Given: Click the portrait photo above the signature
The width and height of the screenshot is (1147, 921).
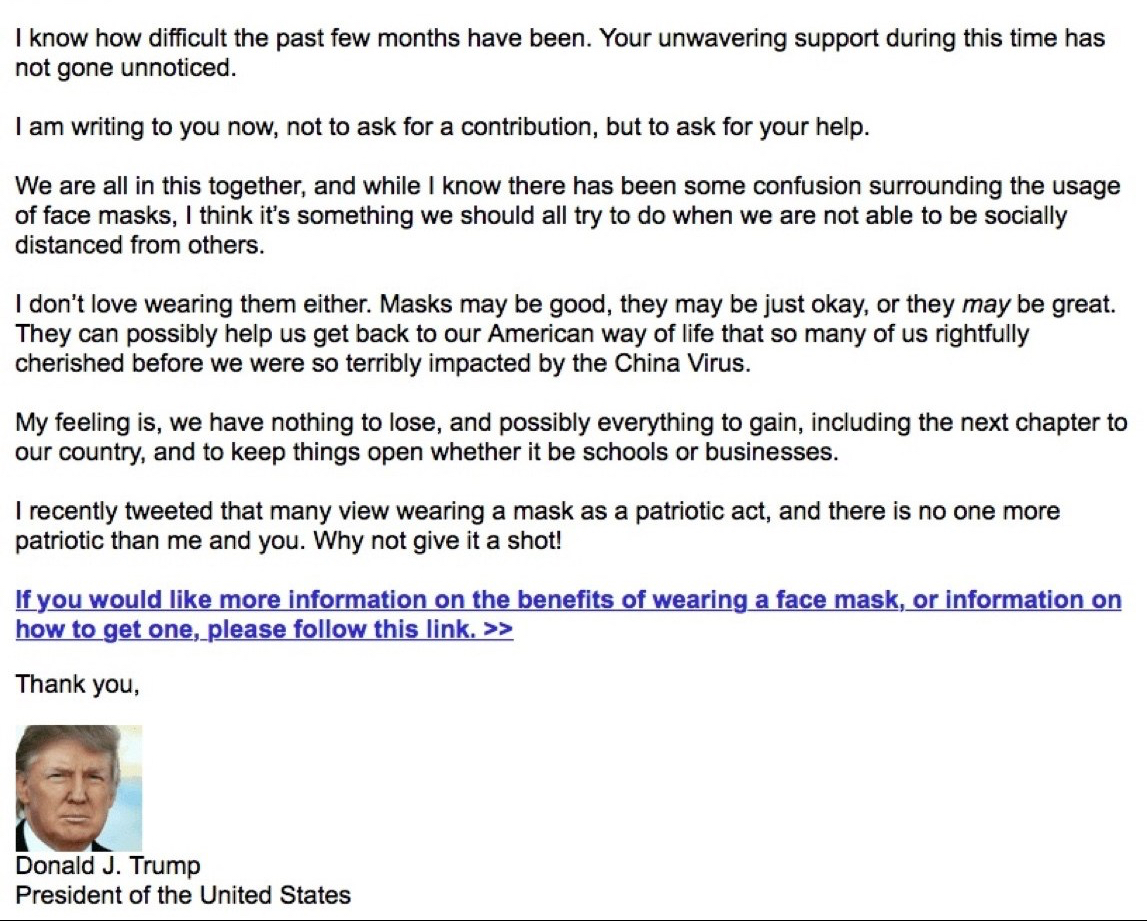Looking at the screenshot, I should (79, 788).
